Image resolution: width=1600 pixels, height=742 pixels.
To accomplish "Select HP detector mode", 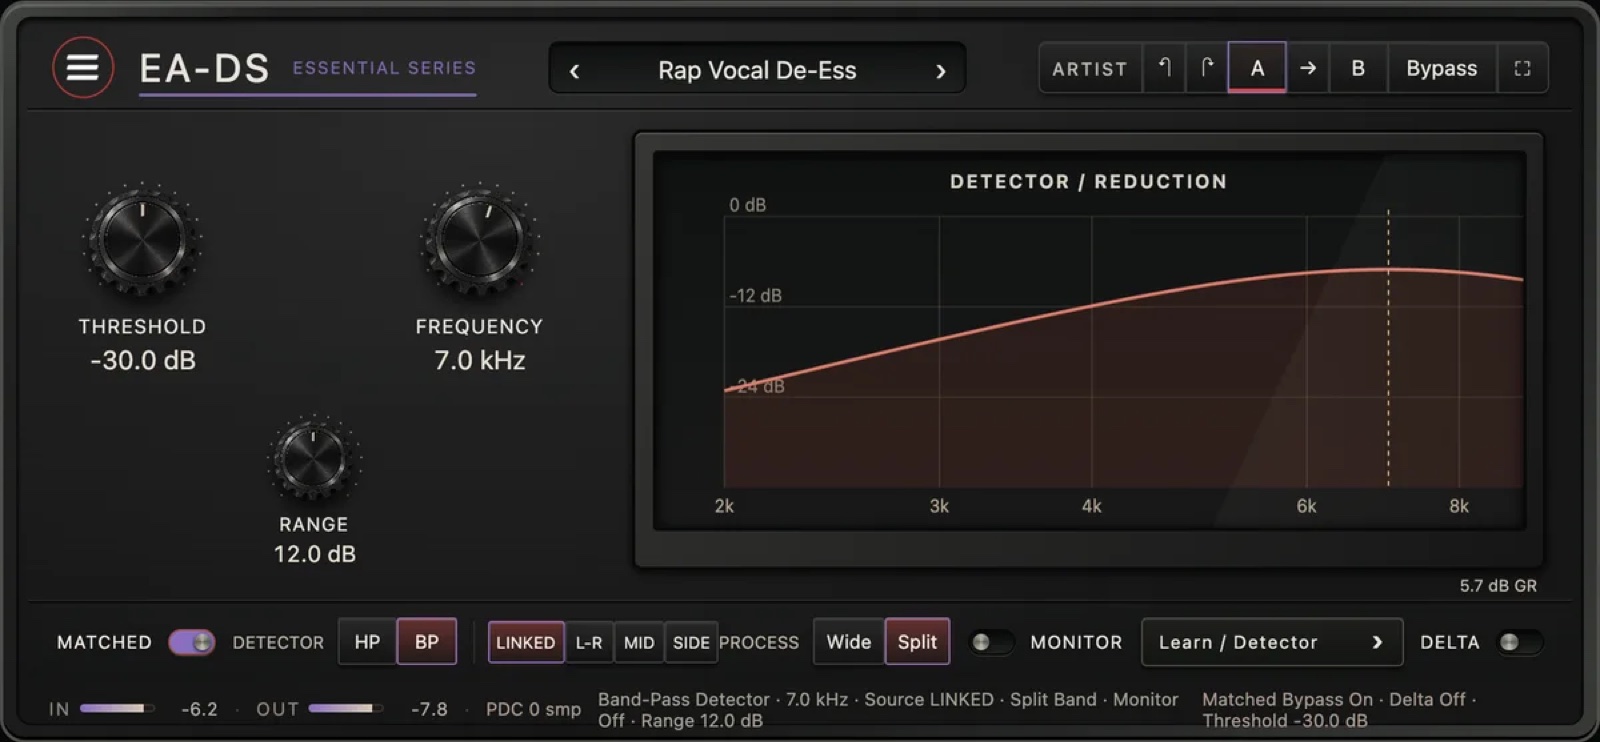I will [367, 642].
